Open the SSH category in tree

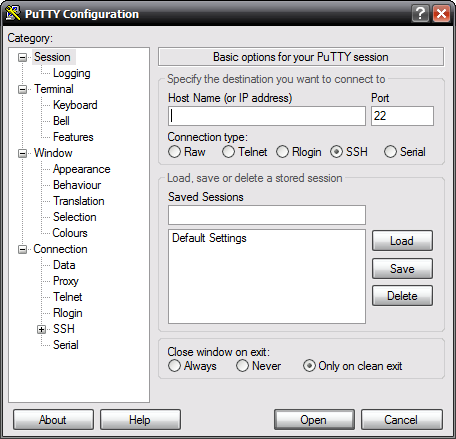click(64, 329)
